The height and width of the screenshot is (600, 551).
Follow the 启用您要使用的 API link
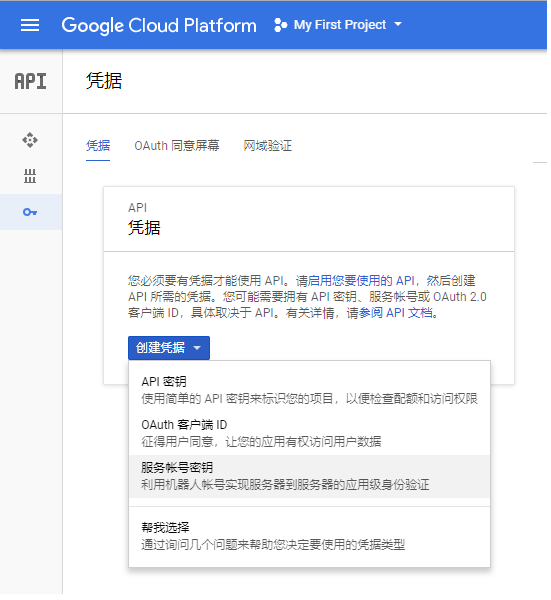[361, 280]
